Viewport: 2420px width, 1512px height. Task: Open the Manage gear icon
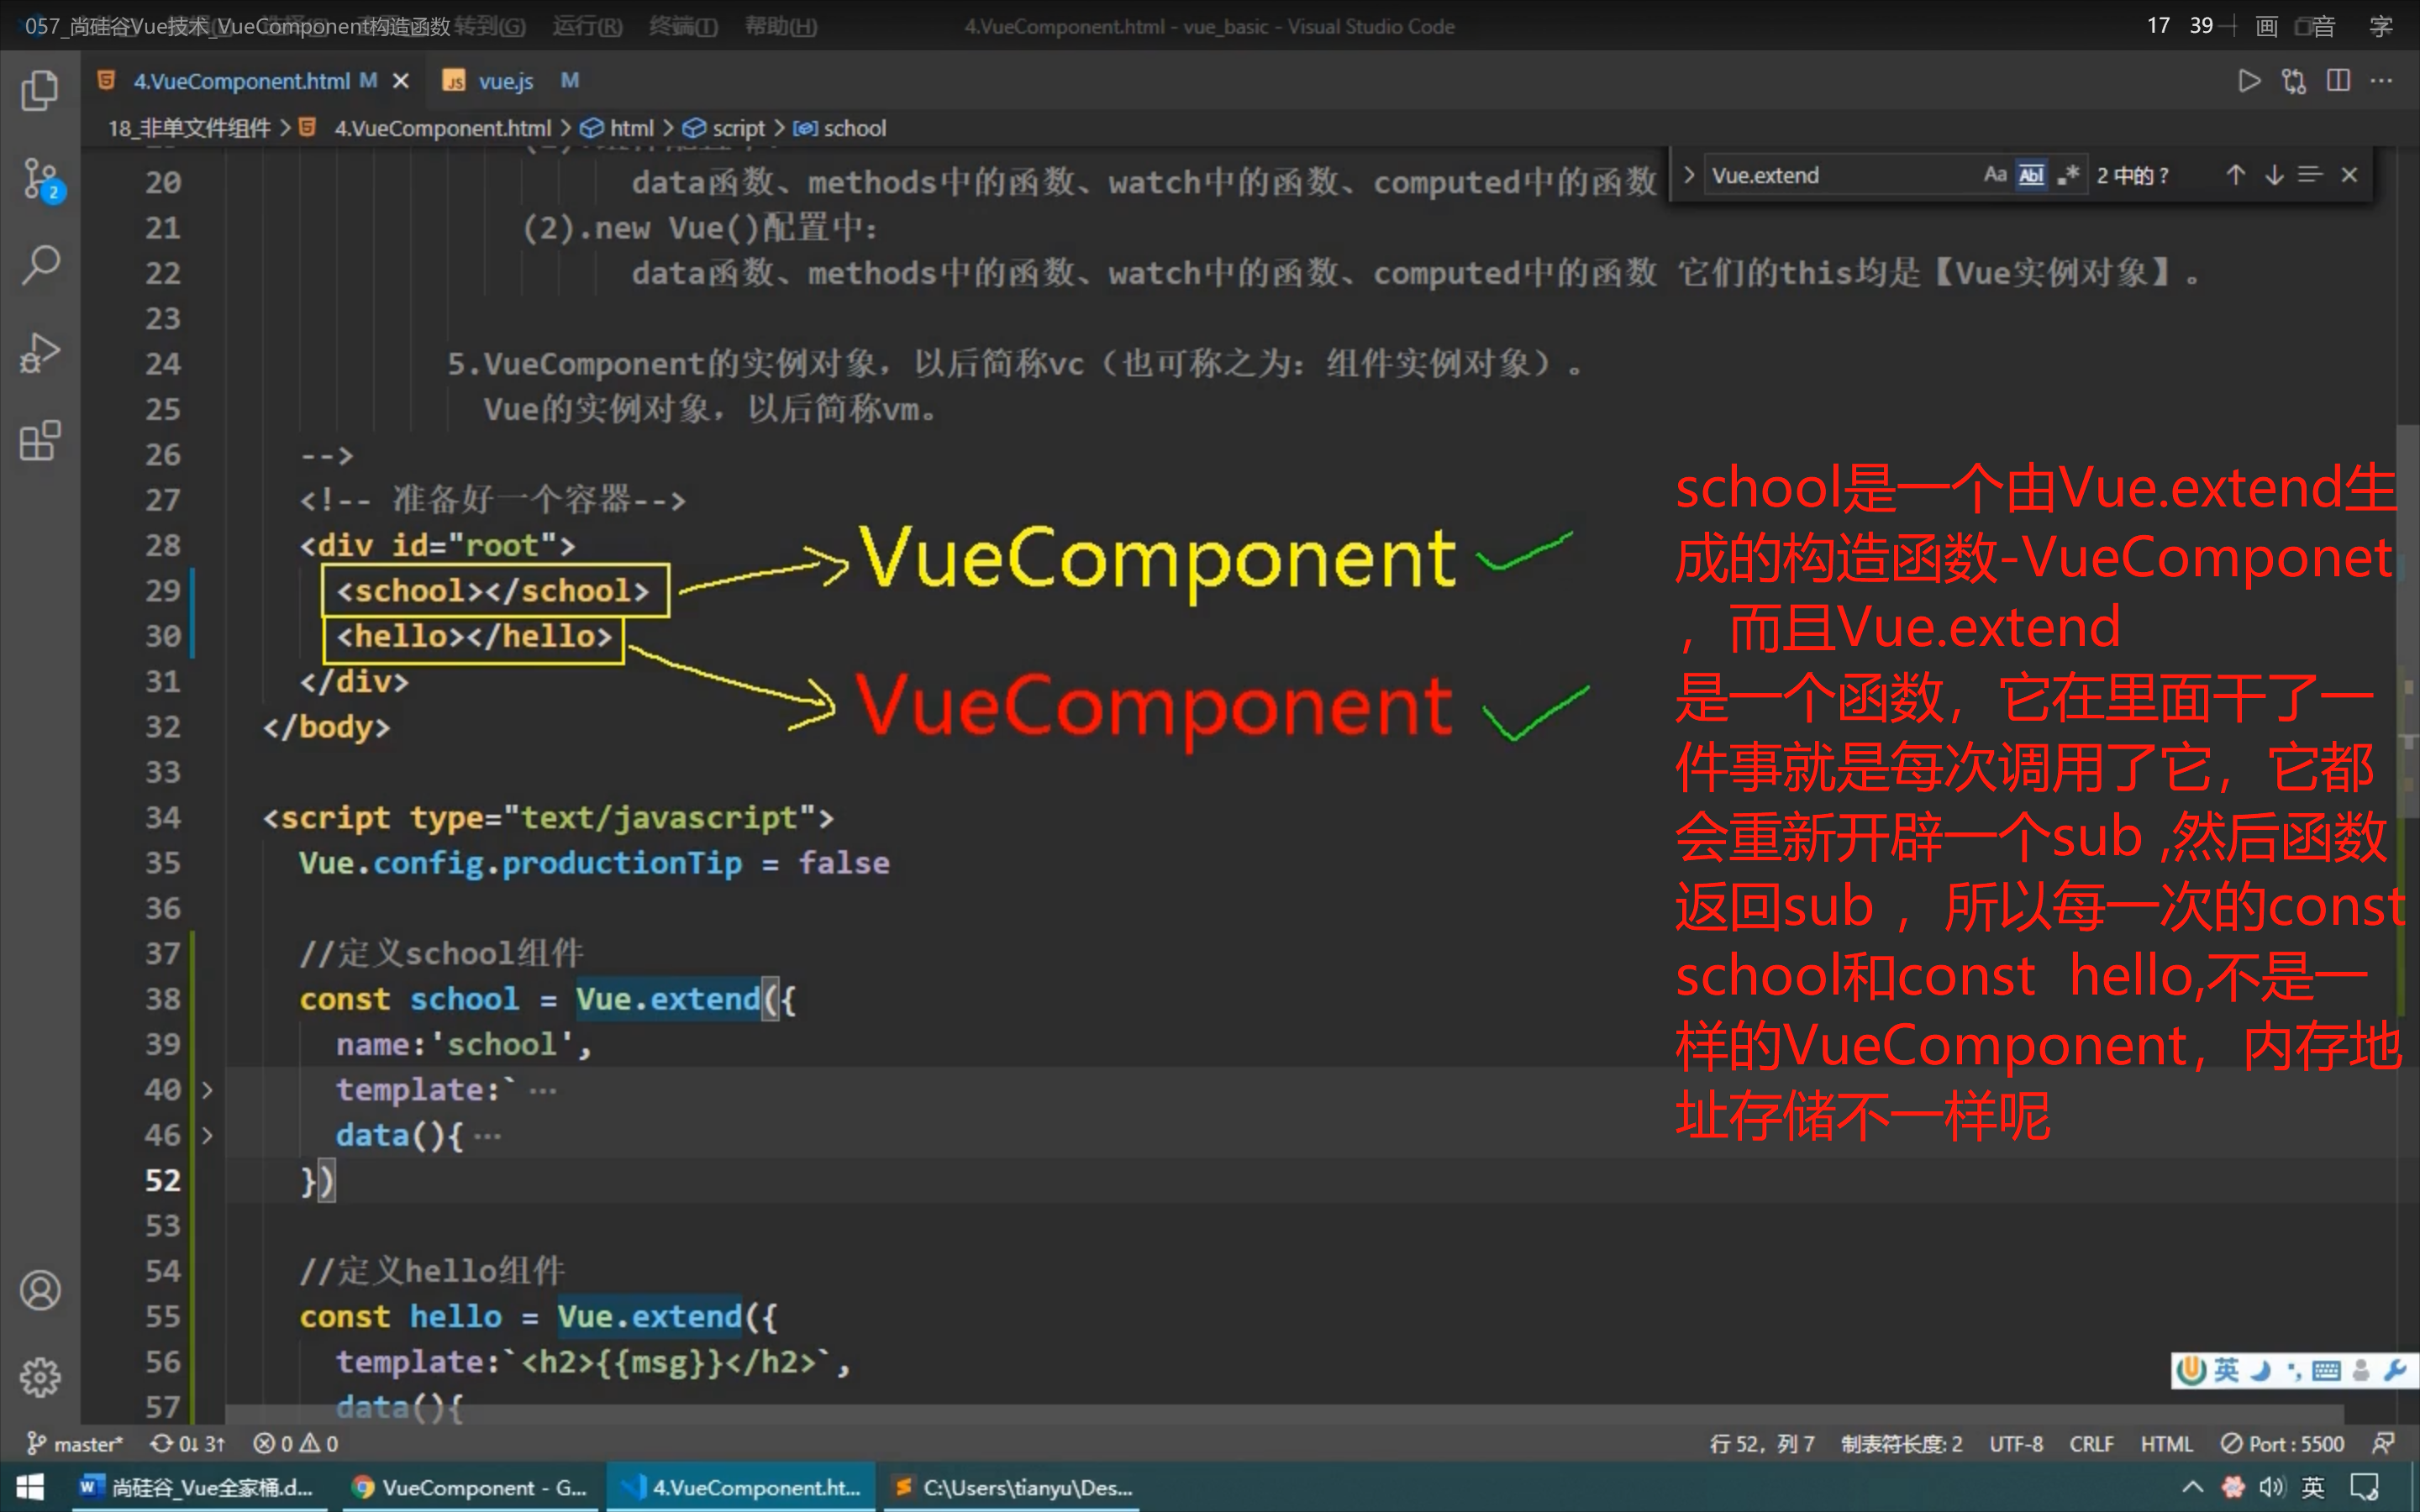click(x=40, y=1377)
